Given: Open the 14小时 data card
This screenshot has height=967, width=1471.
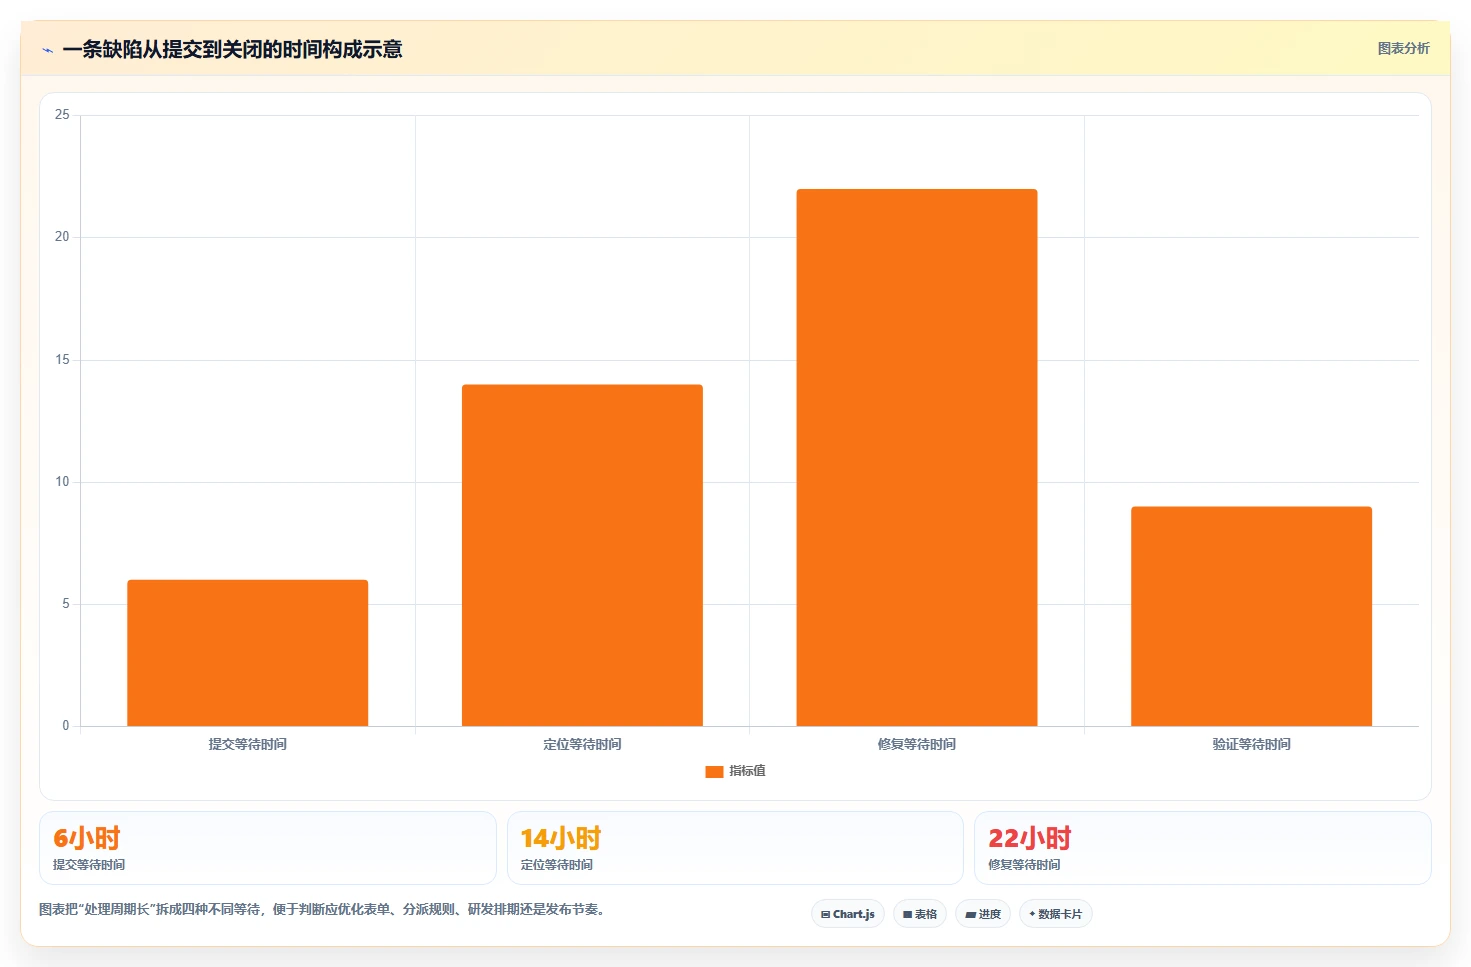Looking at the screenshot, I should (735, 848).
